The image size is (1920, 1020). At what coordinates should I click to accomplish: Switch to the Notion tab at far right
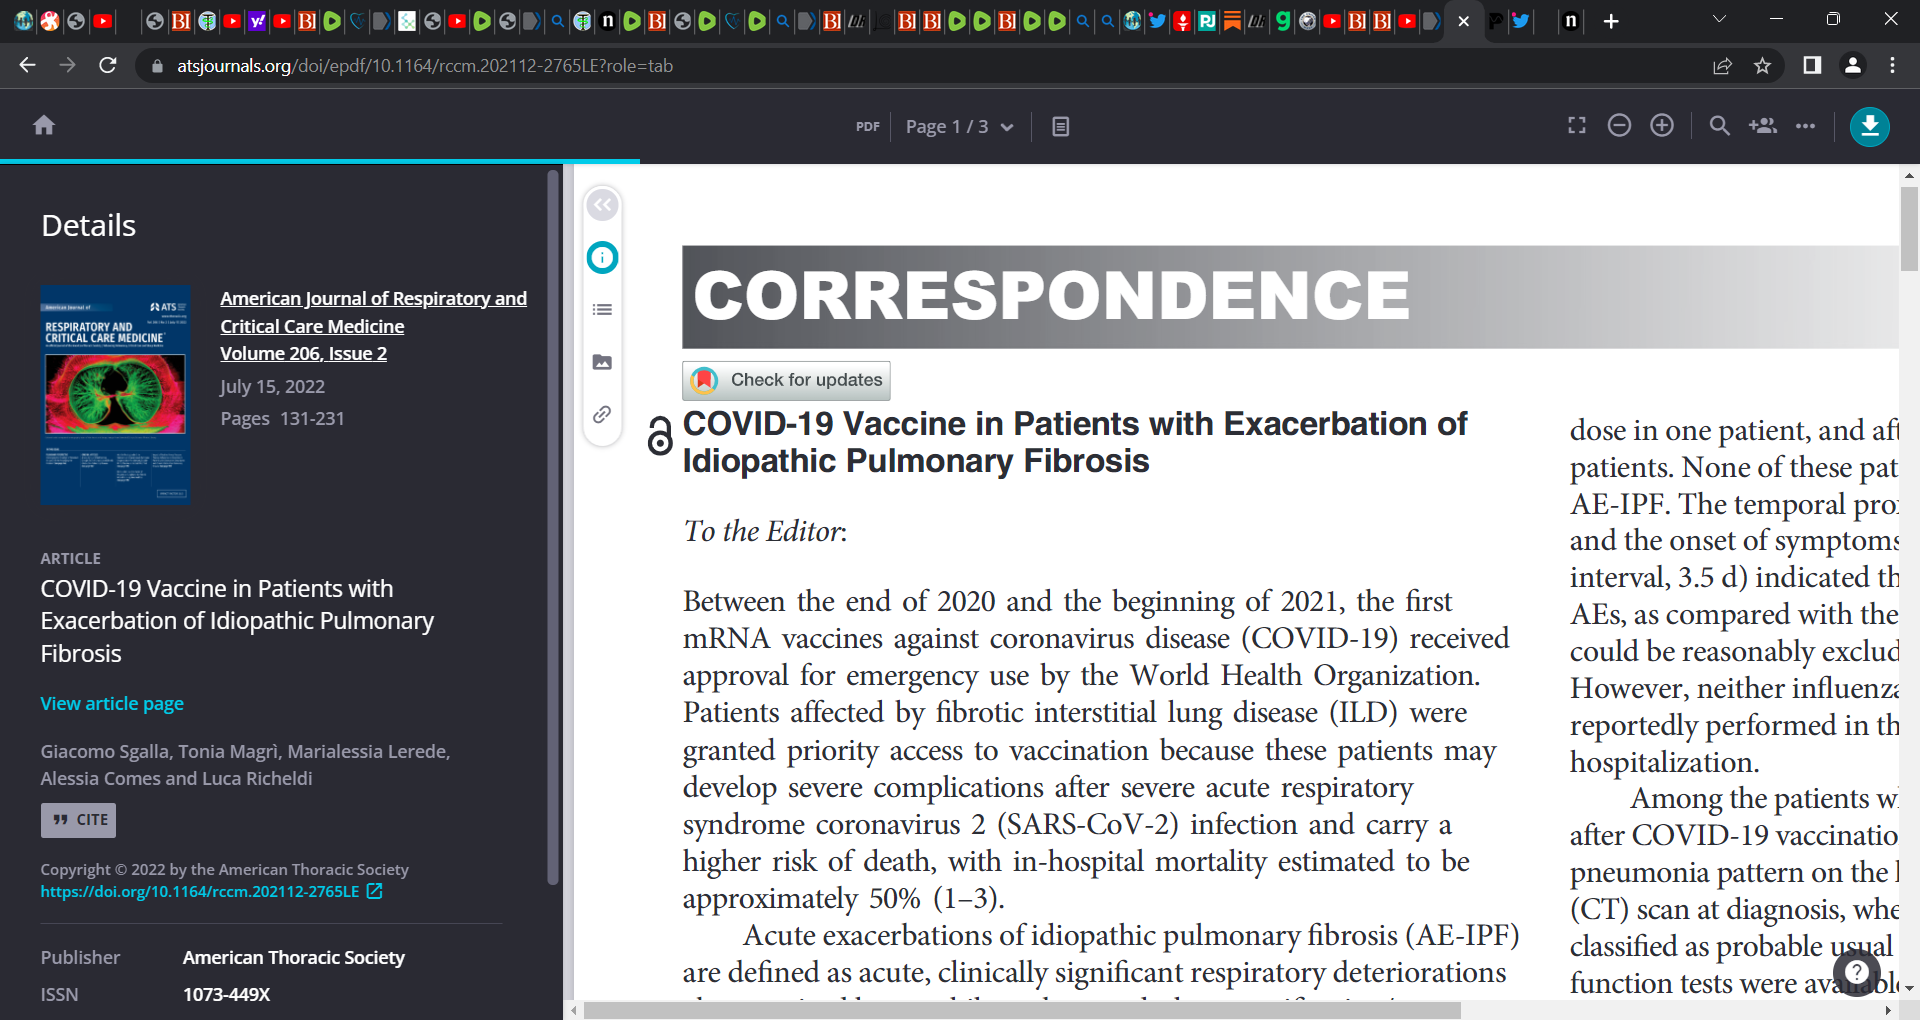click(x=1571, y=21)
